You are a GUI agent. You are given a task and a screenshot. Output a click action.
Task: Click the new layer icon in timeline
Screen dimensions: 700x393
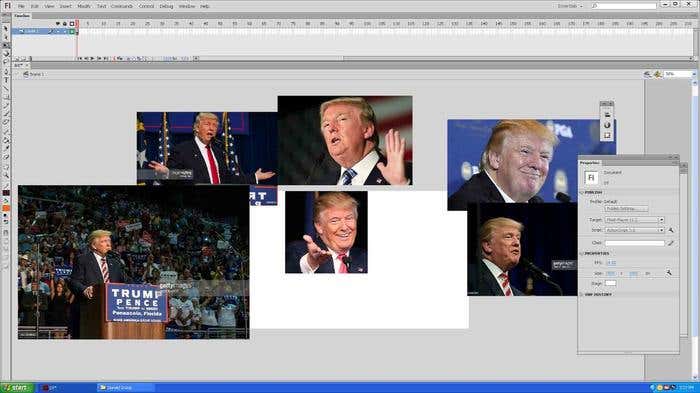(17, 59)
